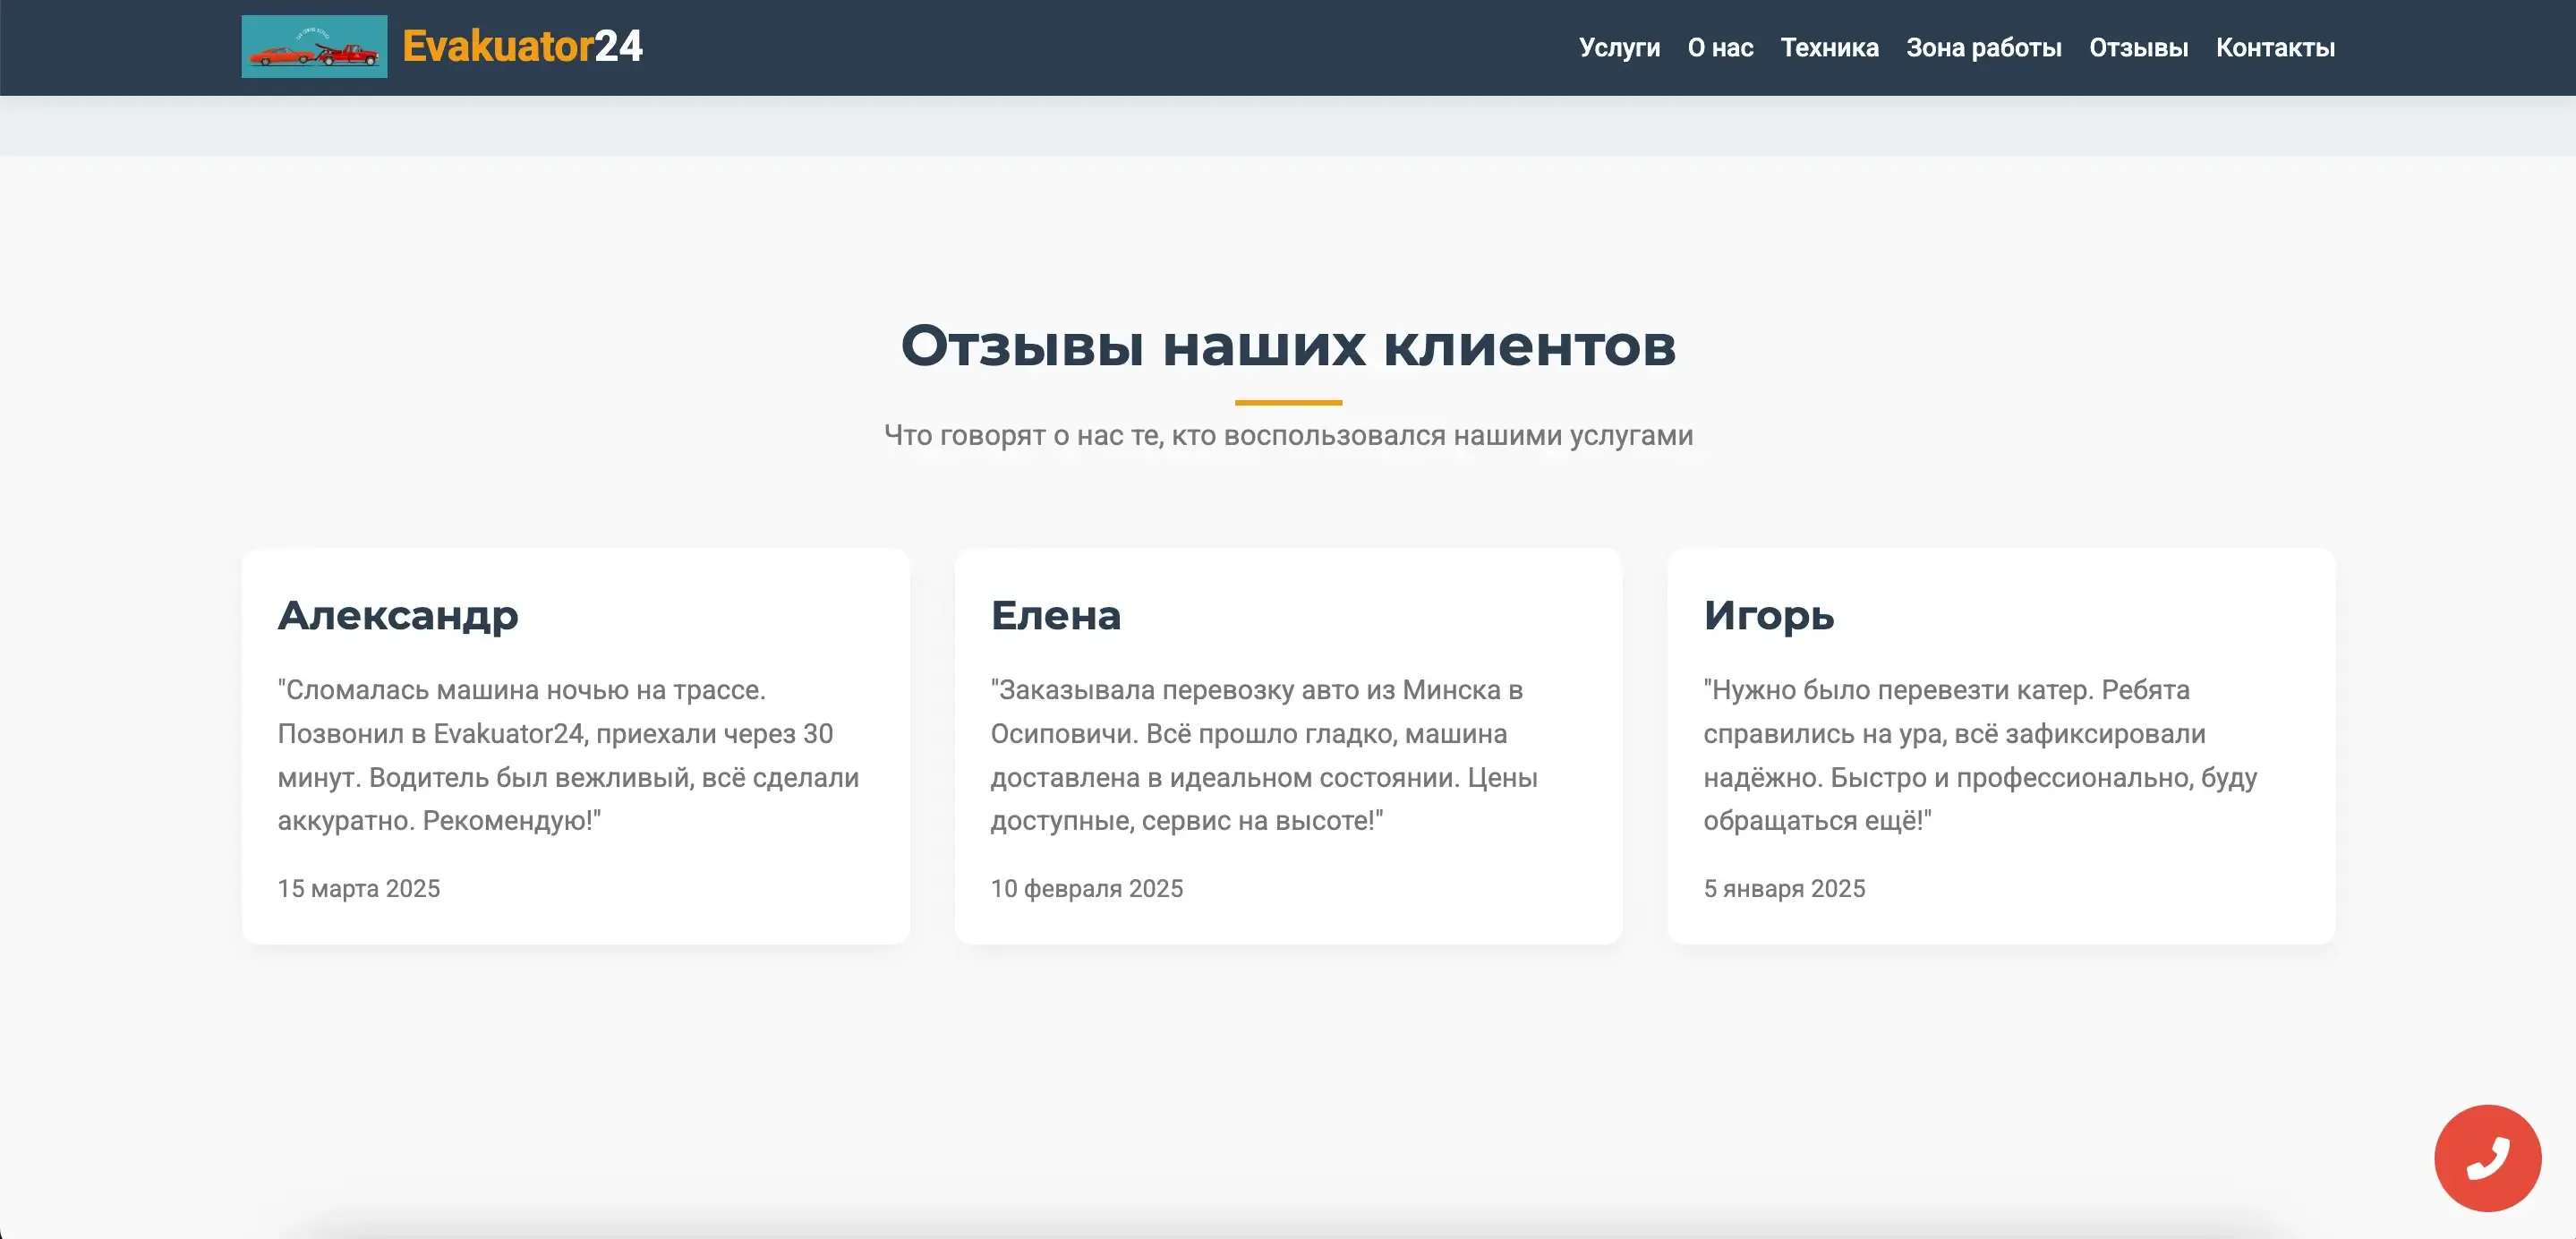Select the date 5 января 2025 in Игорь's card
Image resolution: width=2576 pixels, height=1239 pixels.
click(1784, 888)
